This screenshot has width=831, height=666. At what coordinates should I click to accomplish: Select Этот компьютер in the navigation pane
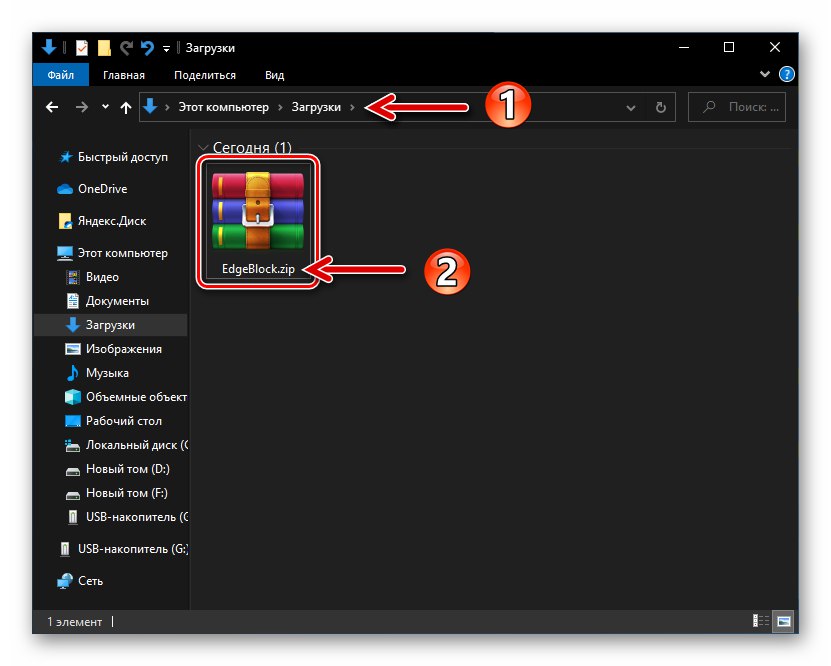tap(112, 253)
